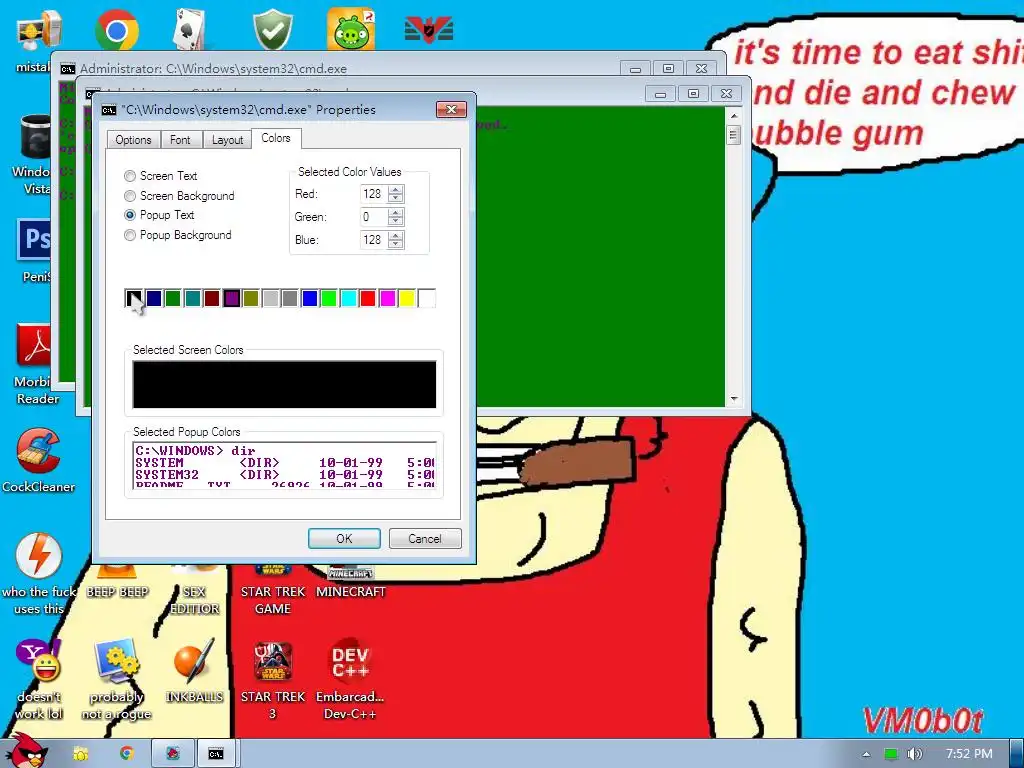Switch to the Options tab
The height and width of the screenshot is (768, 1024).
click(x=133, y=140)
